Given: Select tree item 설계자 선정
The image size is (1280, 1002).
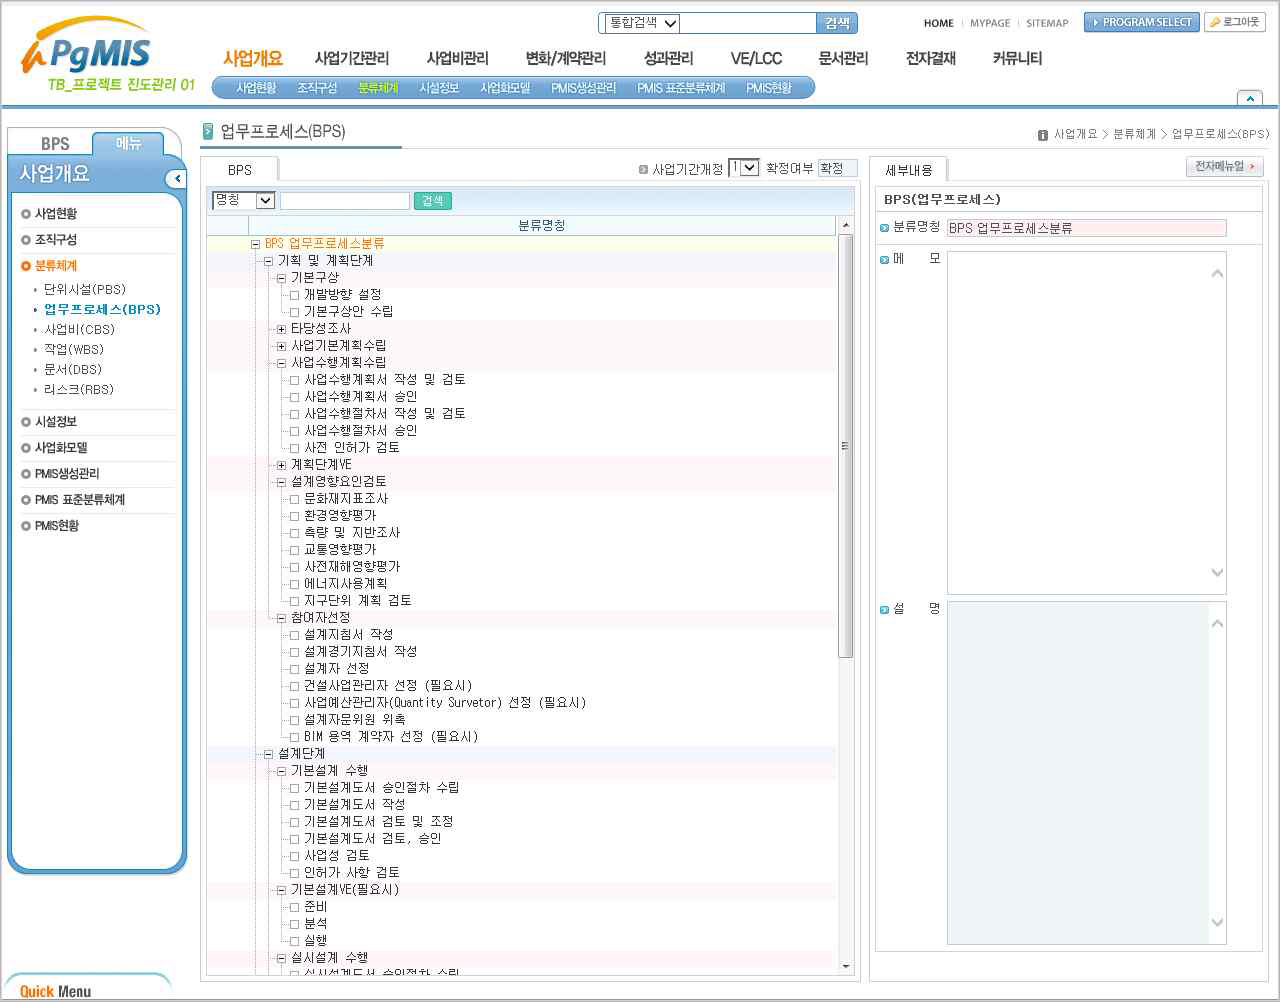Looking at the screenshot, I should pos(336,669).
